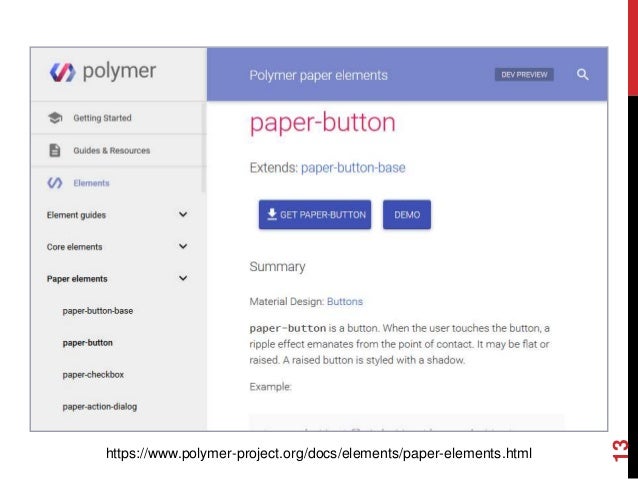Open paper-button-base in sidebar list

click(x=98, y=311)
